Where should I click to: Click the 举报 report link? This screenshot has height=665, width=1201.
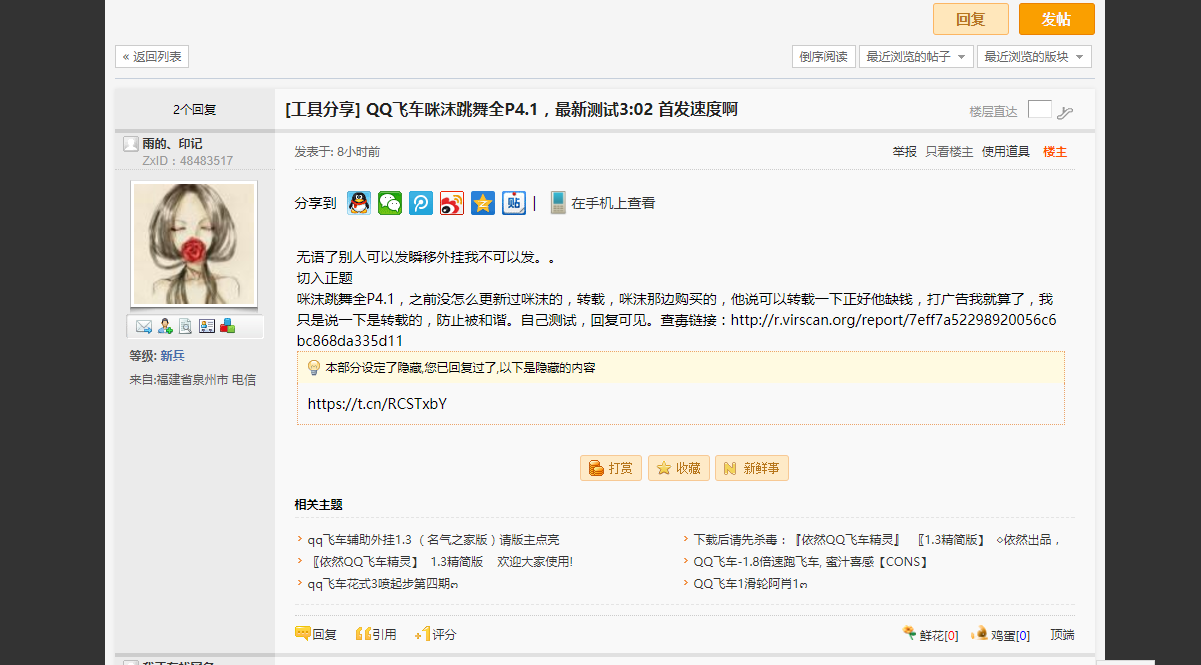[905, 152]
